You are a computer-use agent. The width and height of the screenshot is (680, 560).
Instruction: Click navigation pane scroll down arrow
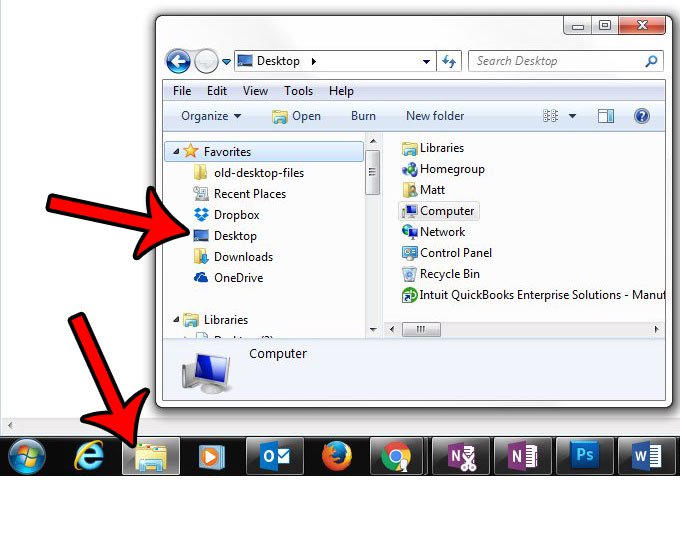[x=373, y=330]
